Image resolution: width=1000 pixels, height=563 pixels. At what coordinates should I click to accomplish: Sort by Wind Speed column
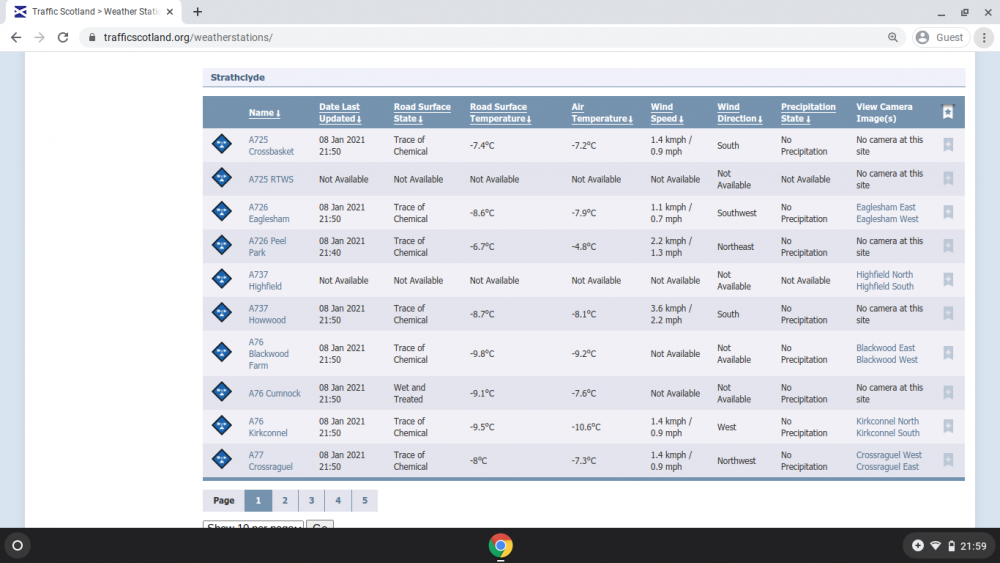(667, 113)
